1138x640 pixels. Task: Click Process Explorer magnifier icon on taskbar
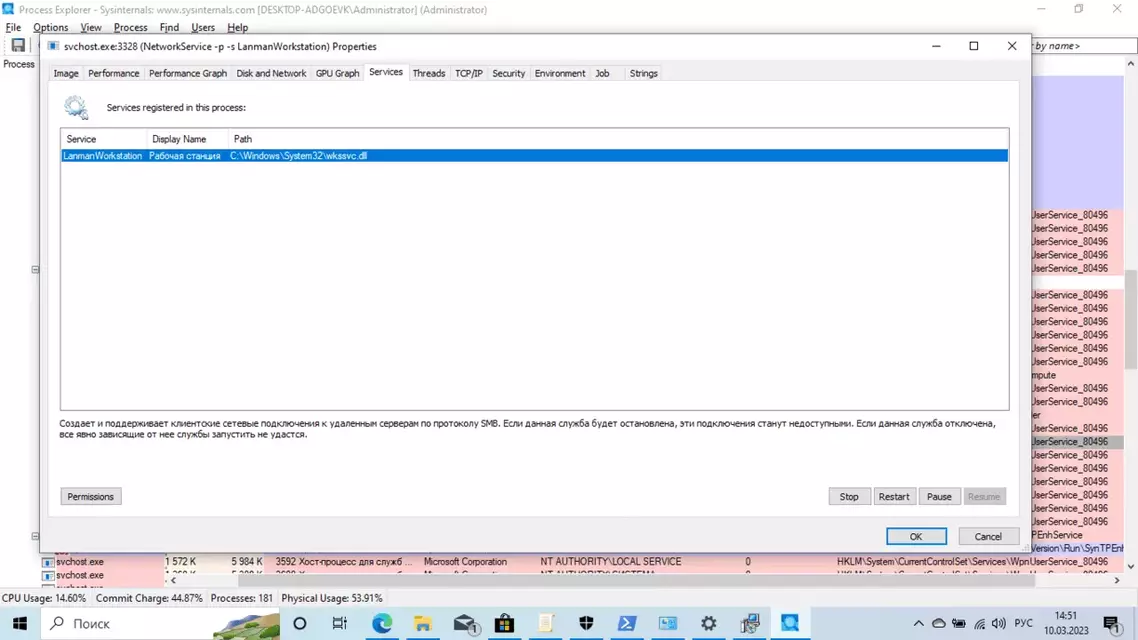tap(790, 623)
